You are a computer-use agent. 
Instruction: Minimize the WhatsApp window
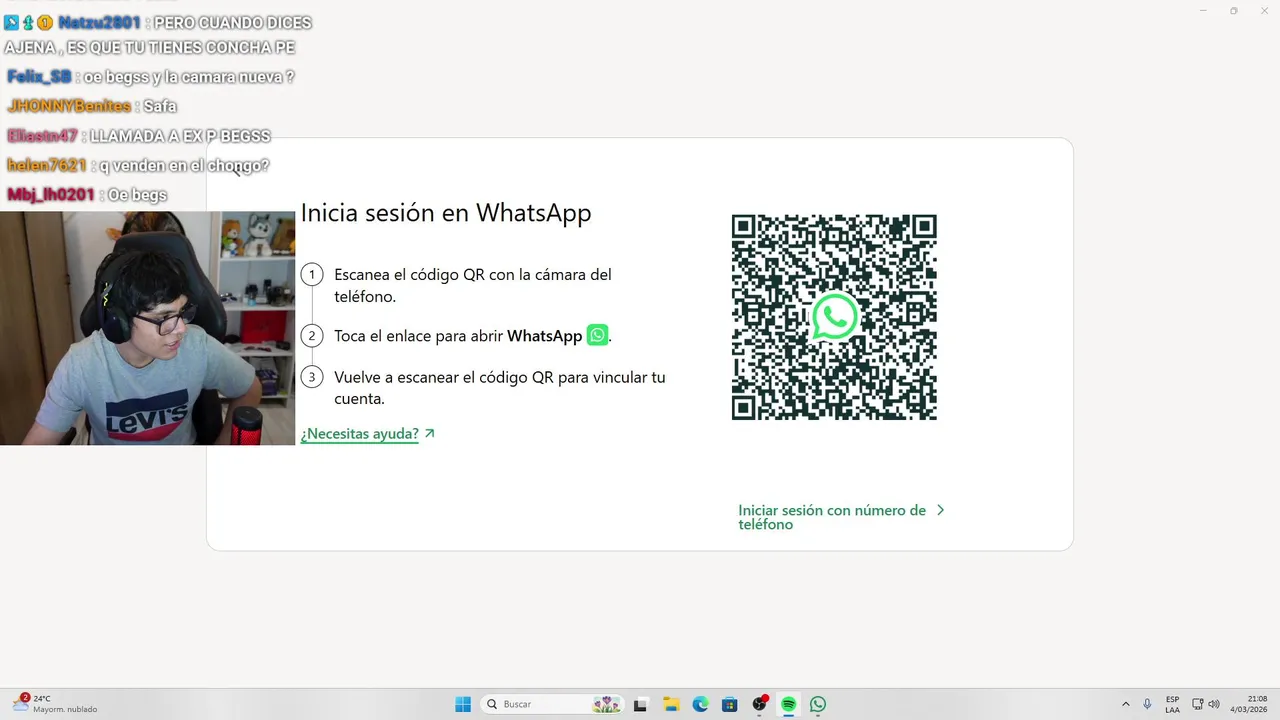point(1203,11)
